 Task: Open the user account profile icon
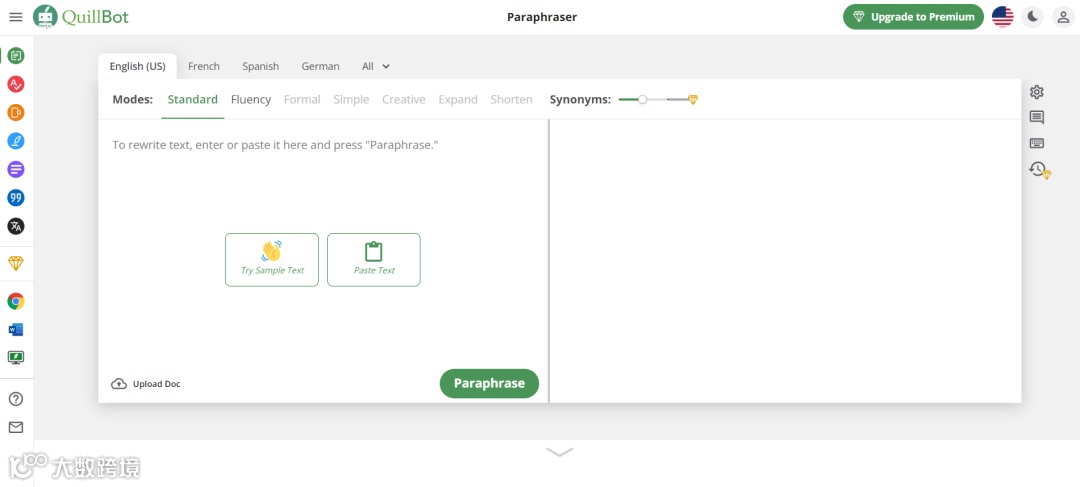click(1063, 17)
